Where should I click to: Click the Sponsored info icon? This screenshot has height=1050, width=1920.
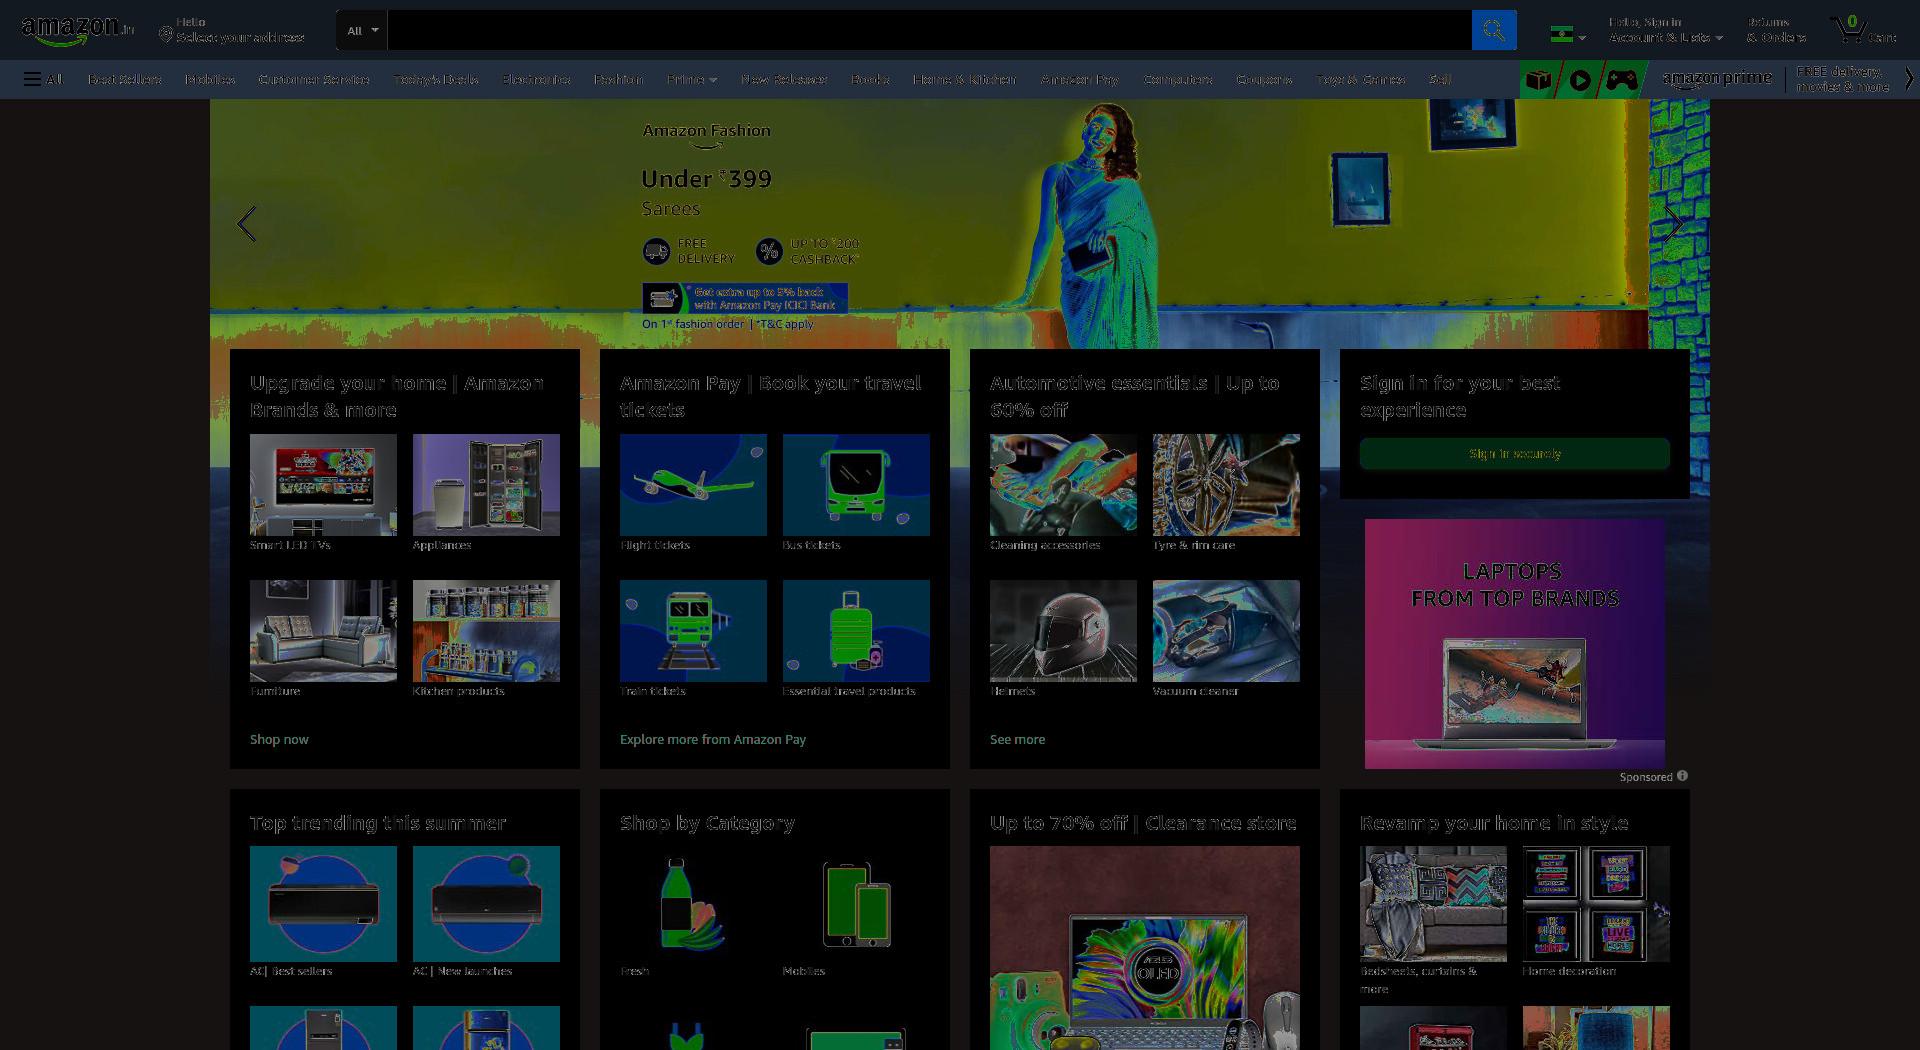(x=1682, y=776)
